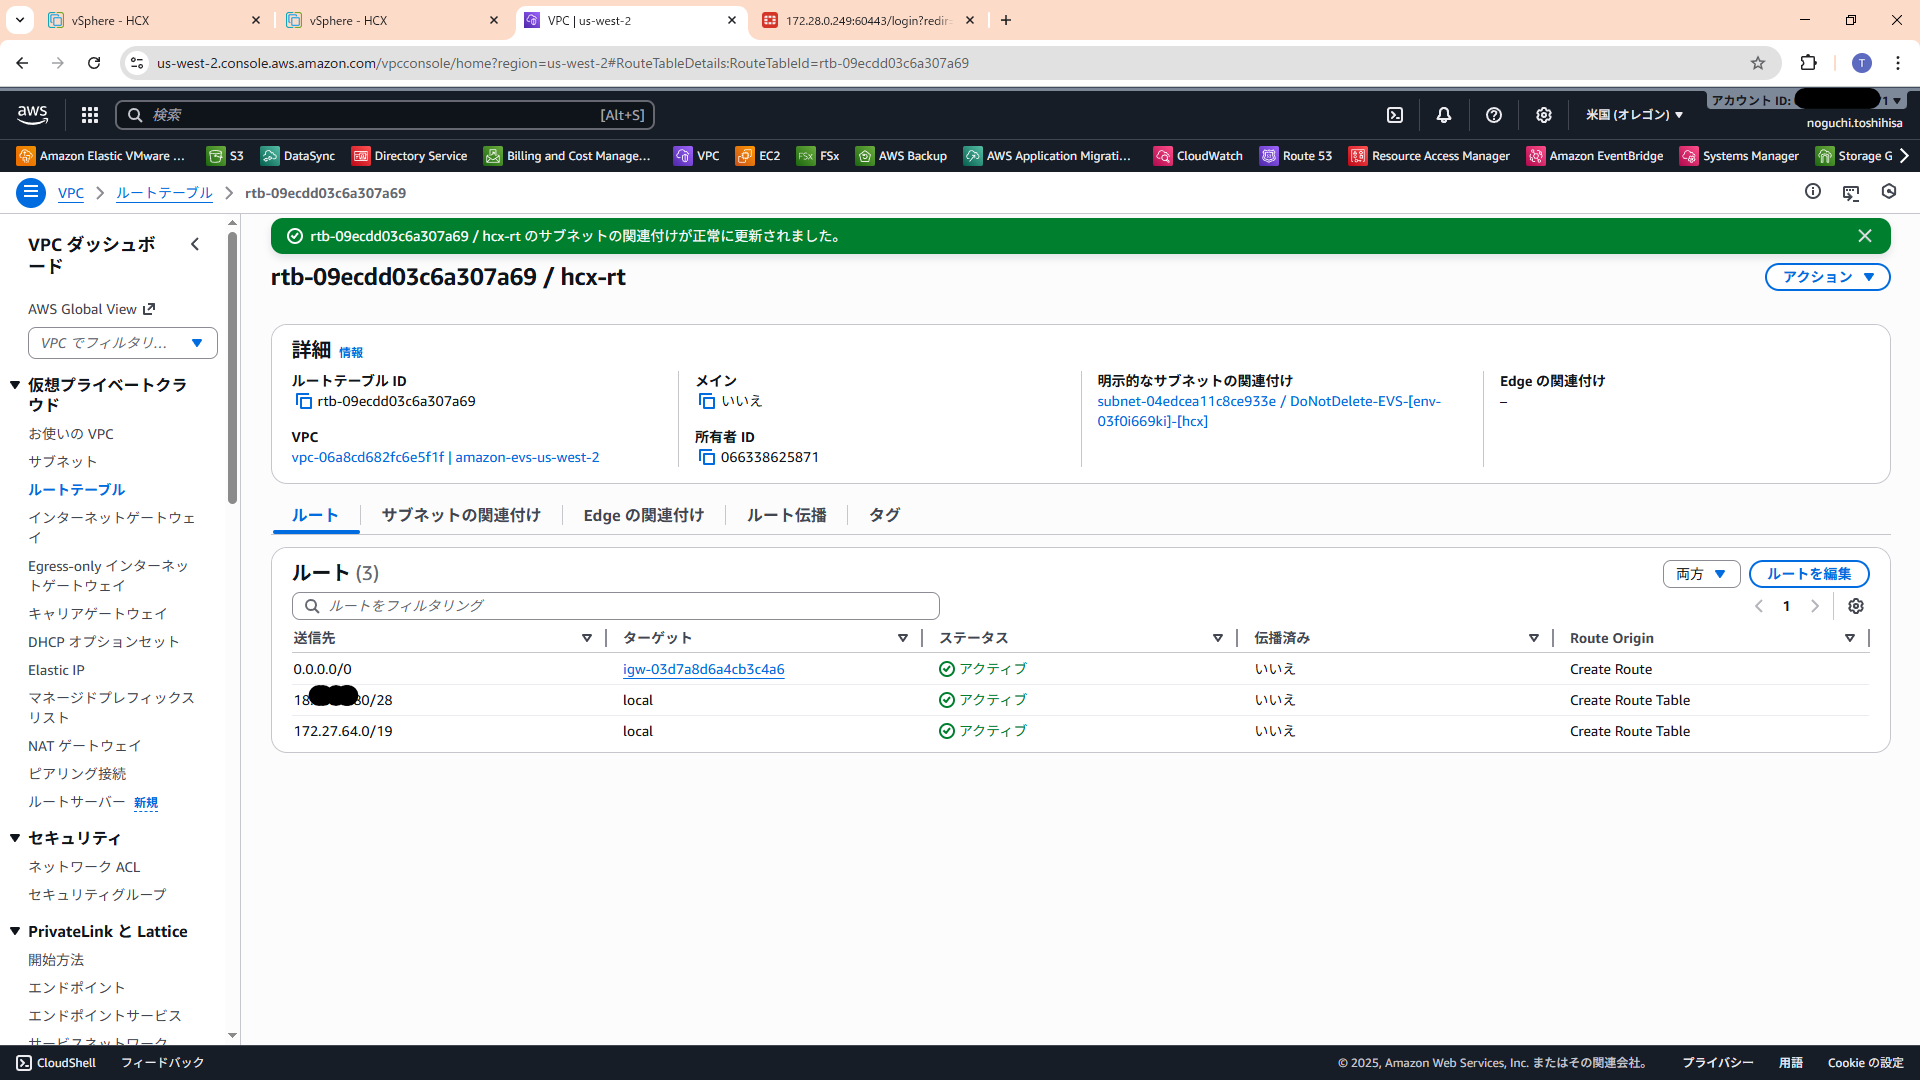
Task: Open the アクション dropdown menu
Action: click(1827, 277)
